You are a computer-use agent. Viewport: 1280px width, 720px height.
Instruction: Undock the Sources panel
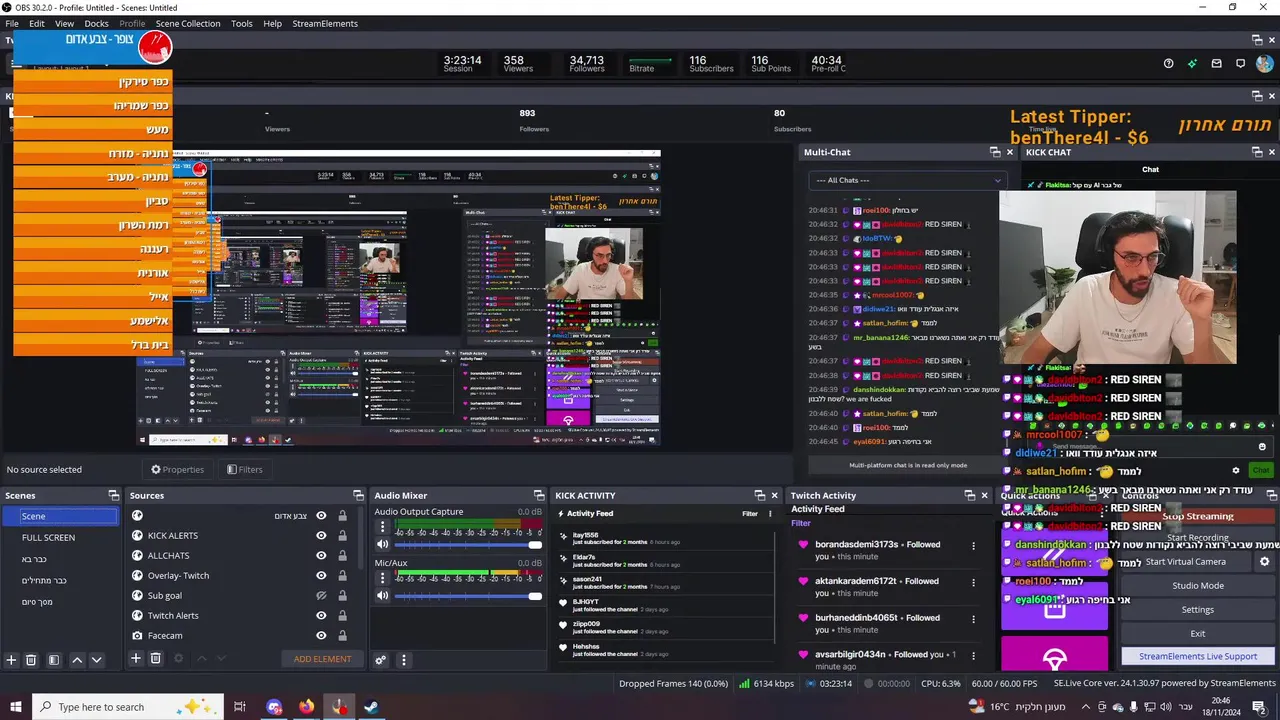358,495
